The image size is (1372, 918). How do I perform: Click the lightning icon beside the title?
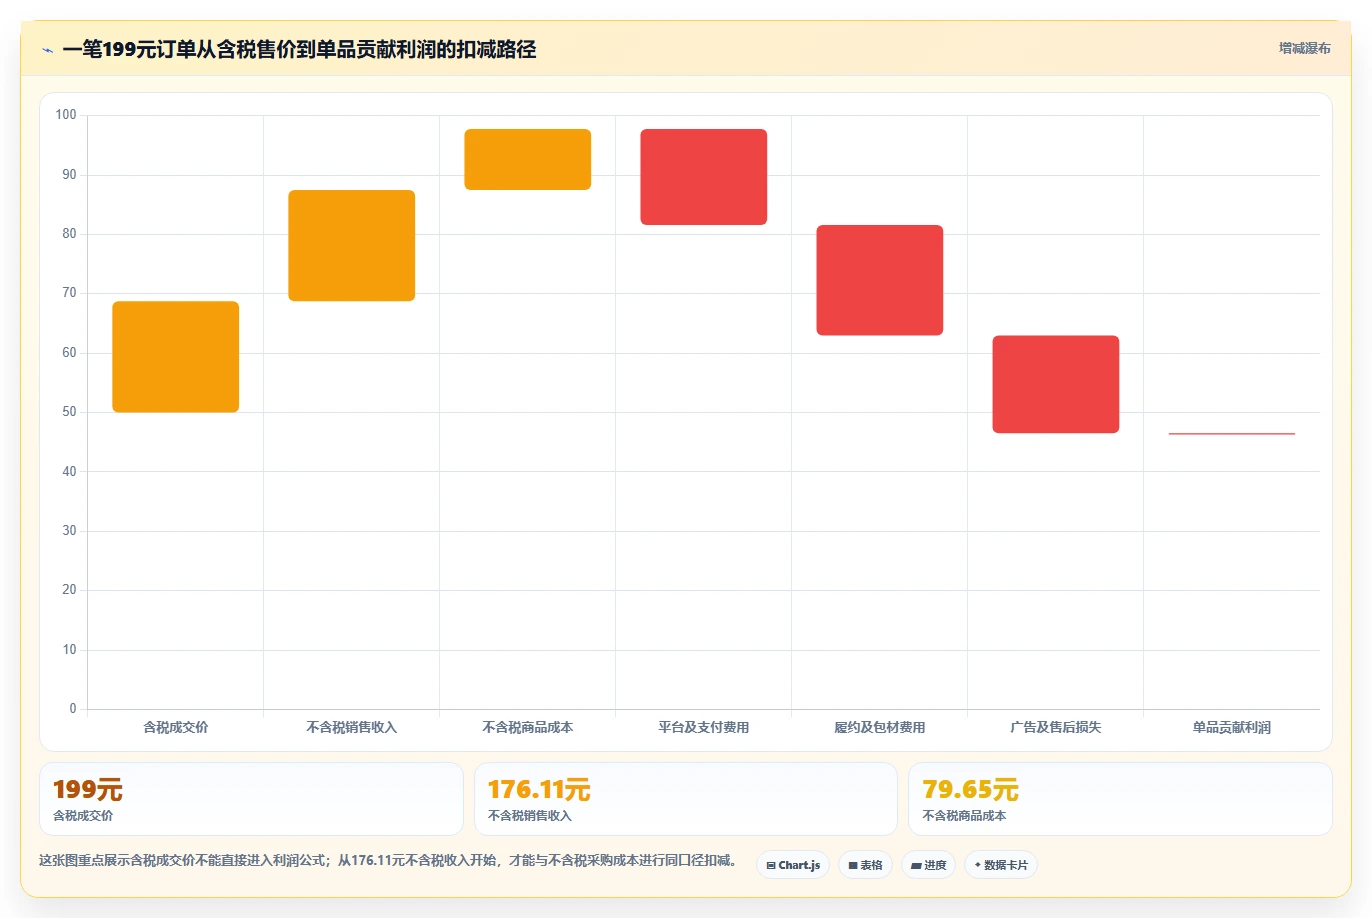pos(48,50)
